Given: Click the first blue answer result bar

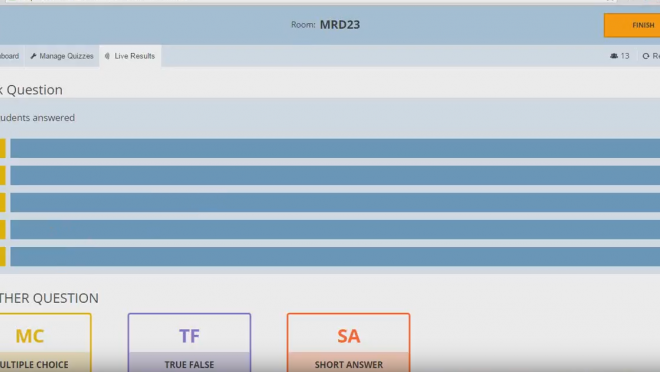Looking at the screenshot, I should pos(335,149).
